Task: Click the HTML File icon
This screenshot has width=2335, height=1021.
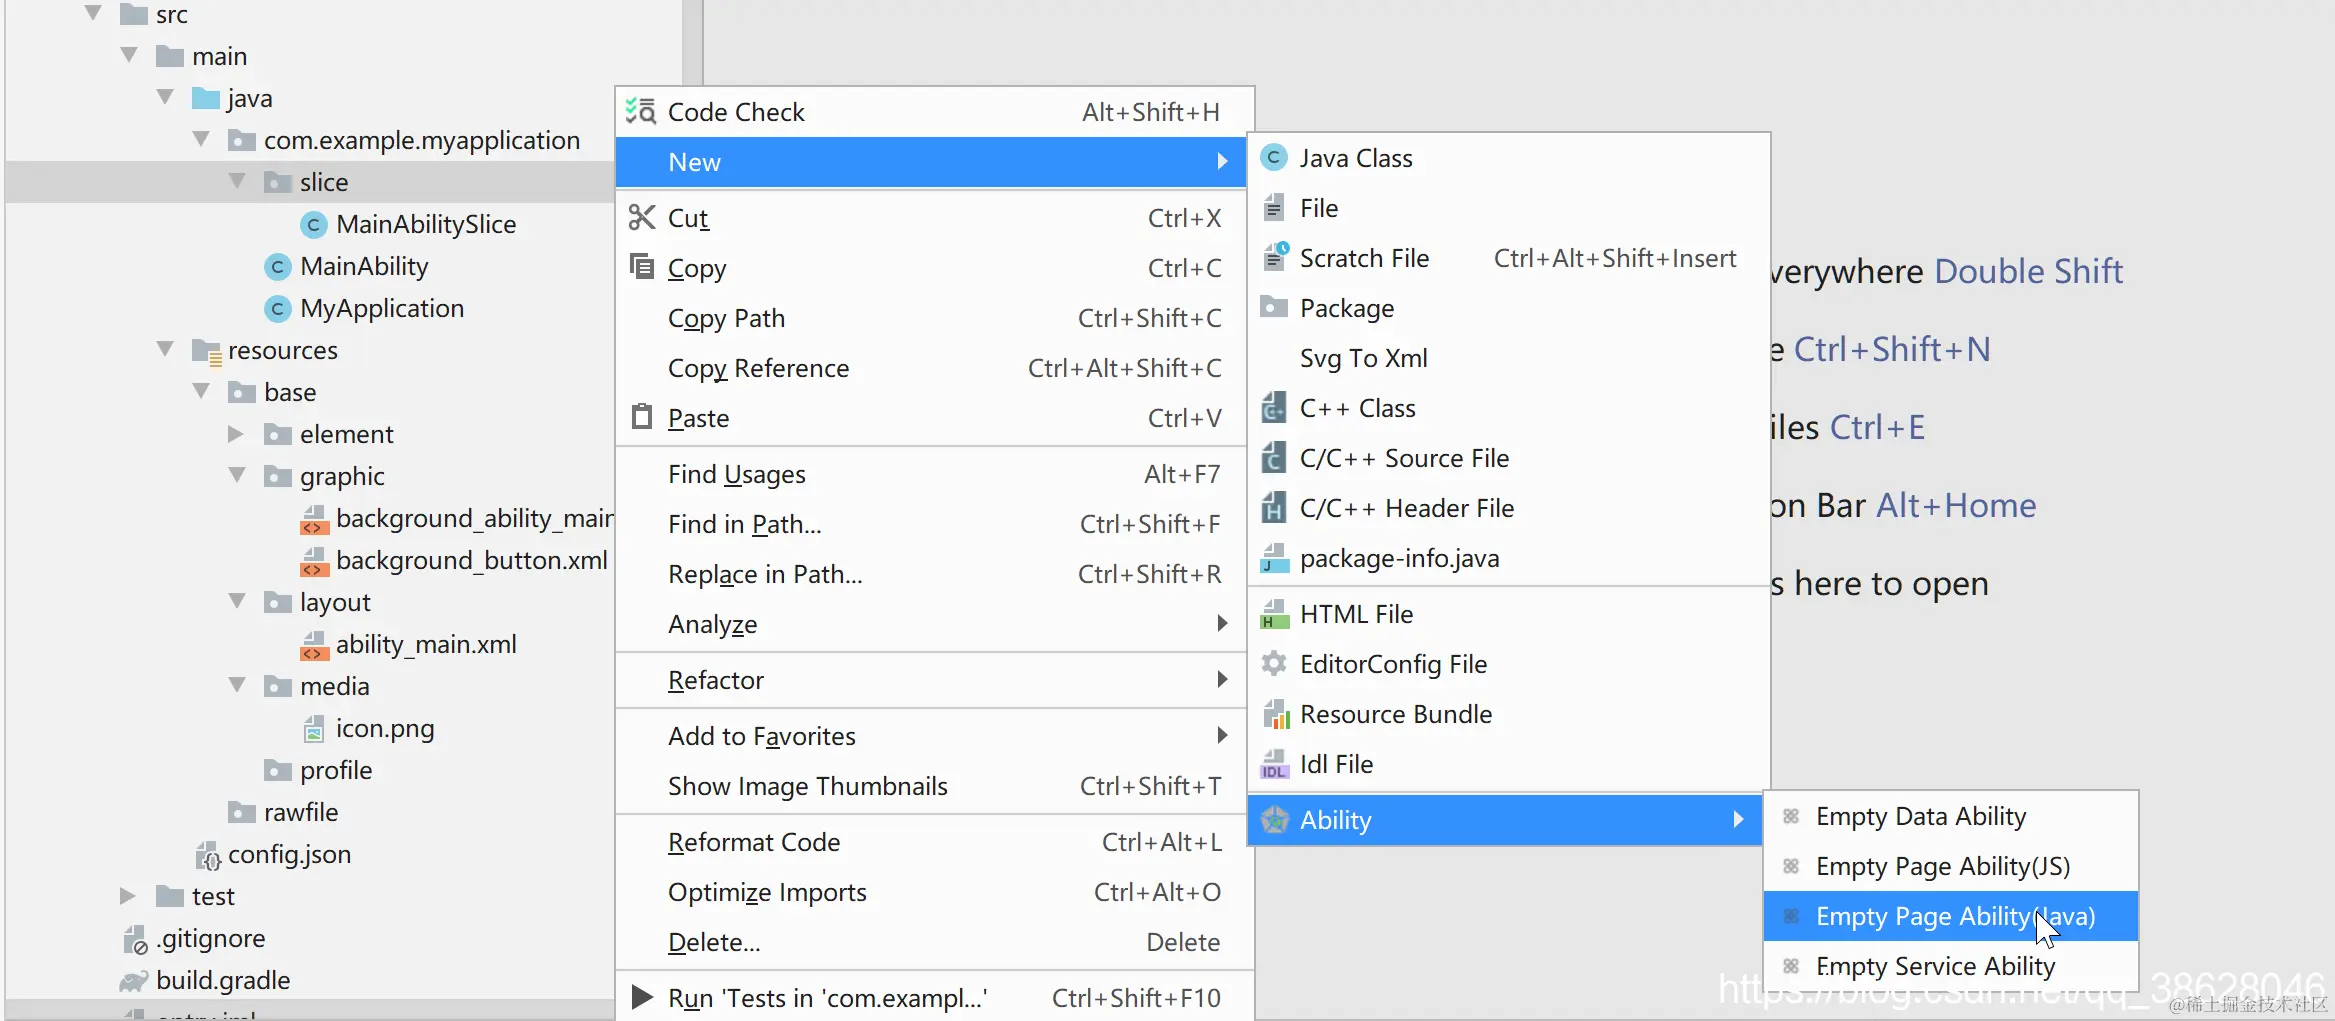Action: pos(1274,613)
